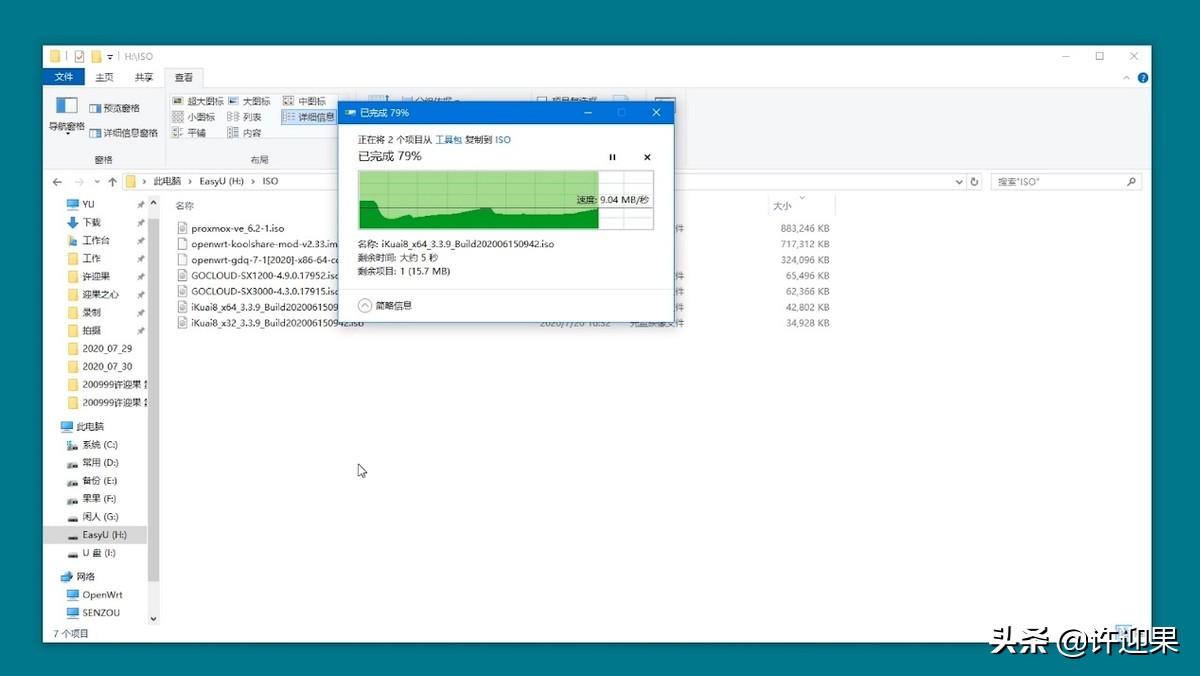Open the 工具包 source link in dialog

[x=448, y=140]
